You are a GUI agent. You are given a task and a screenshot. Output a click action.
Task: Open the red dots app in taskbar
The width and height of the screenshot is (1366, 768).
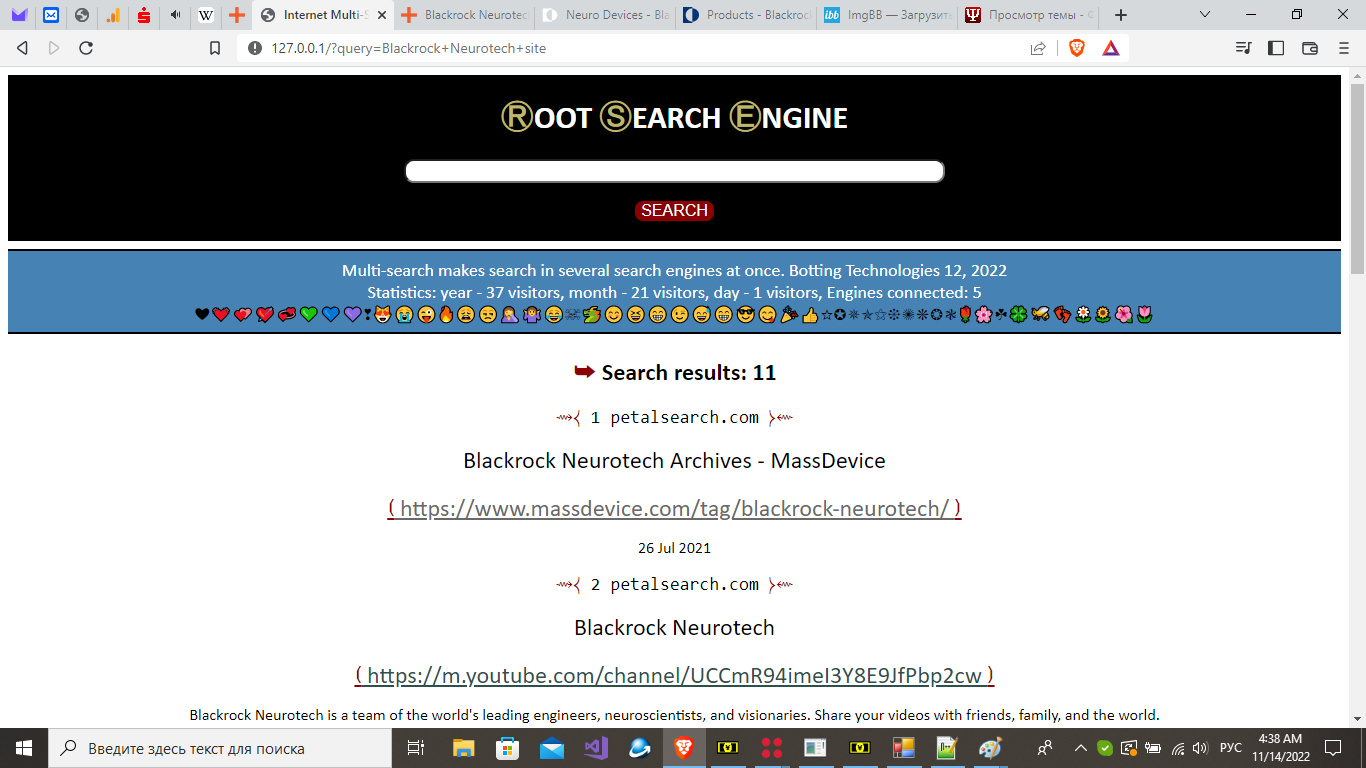771,748
